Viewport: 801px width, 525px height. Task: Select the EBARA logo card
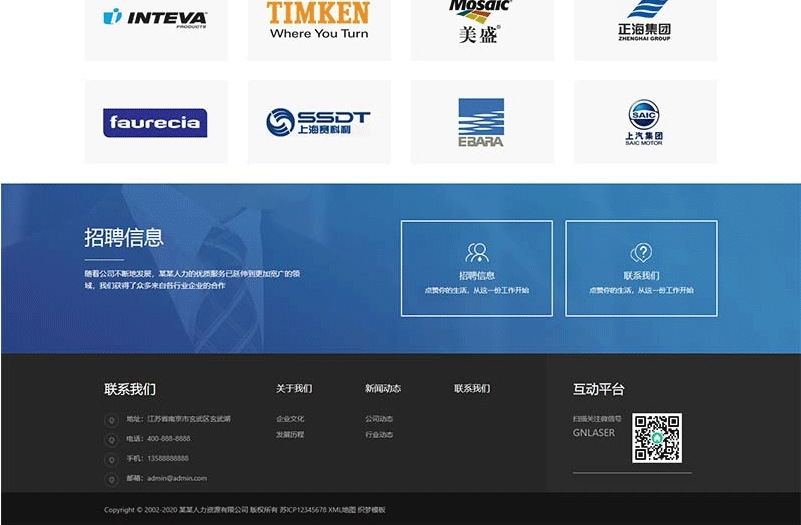pos(481,123)
